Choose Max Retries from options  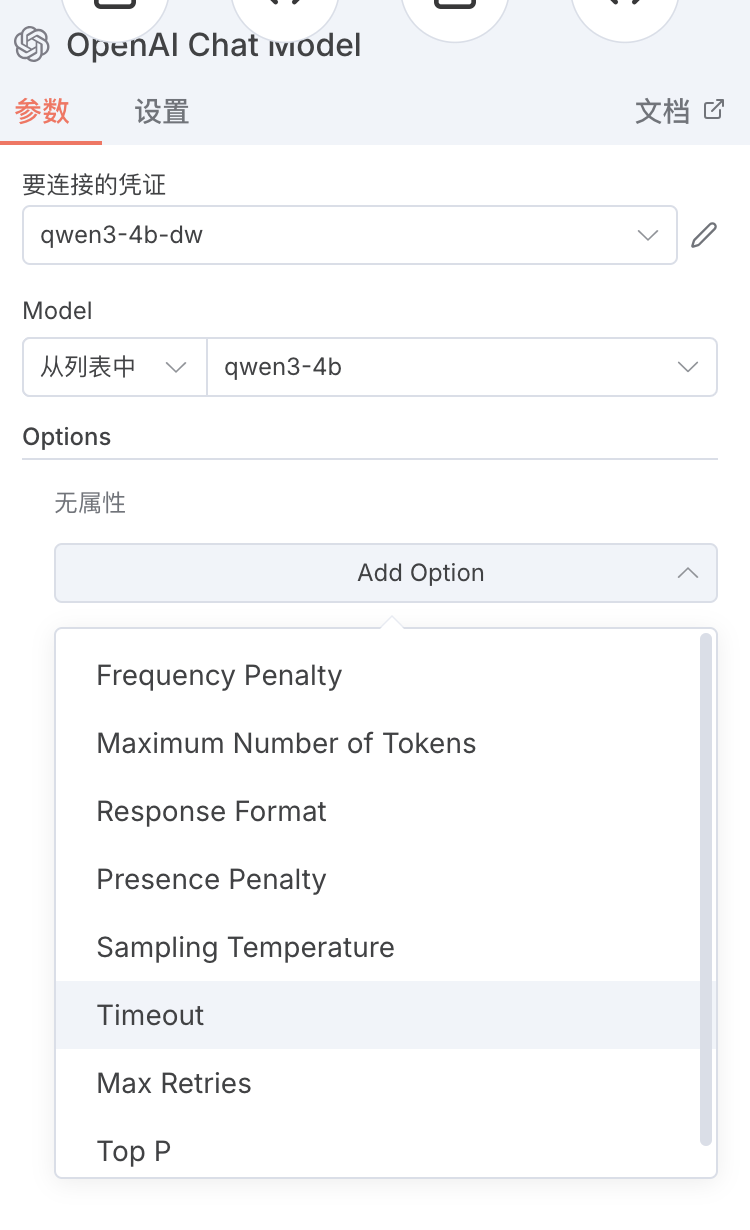coord(174,1084)
